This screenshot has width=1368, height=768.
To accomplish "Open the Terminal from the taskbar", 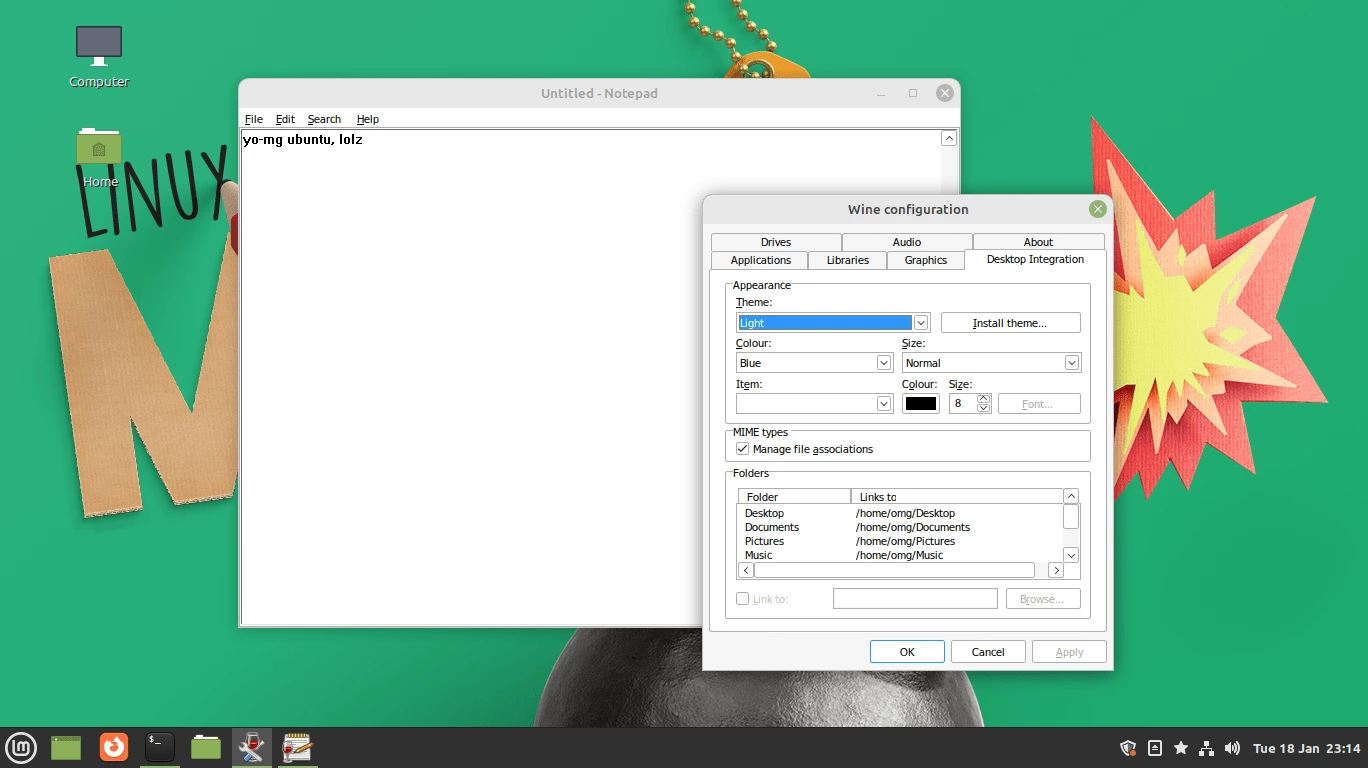I will (x=160, y=747).
